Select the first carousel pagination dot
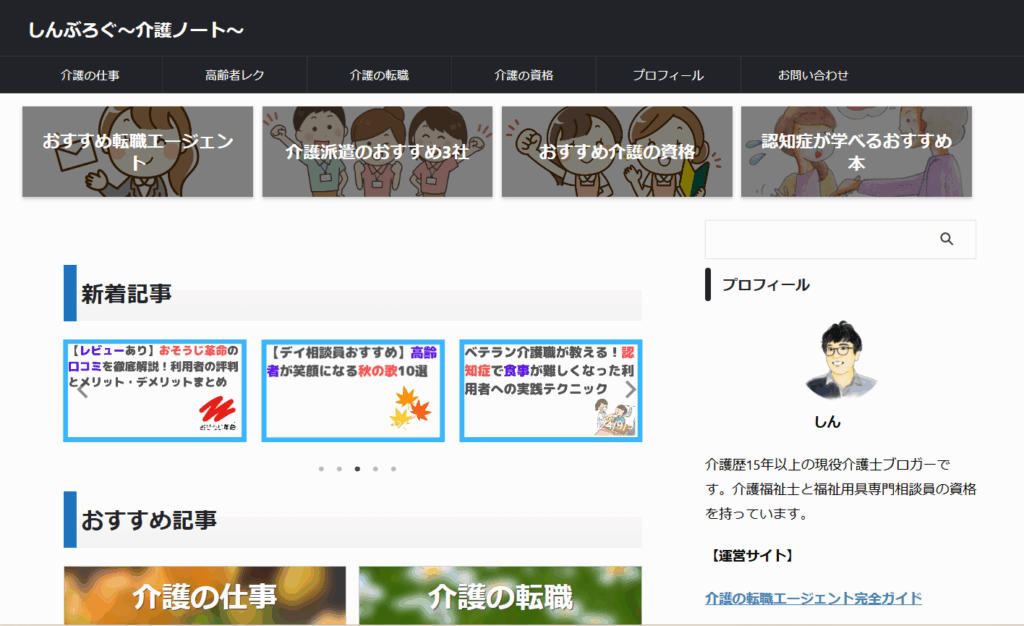 pos(321,468)
